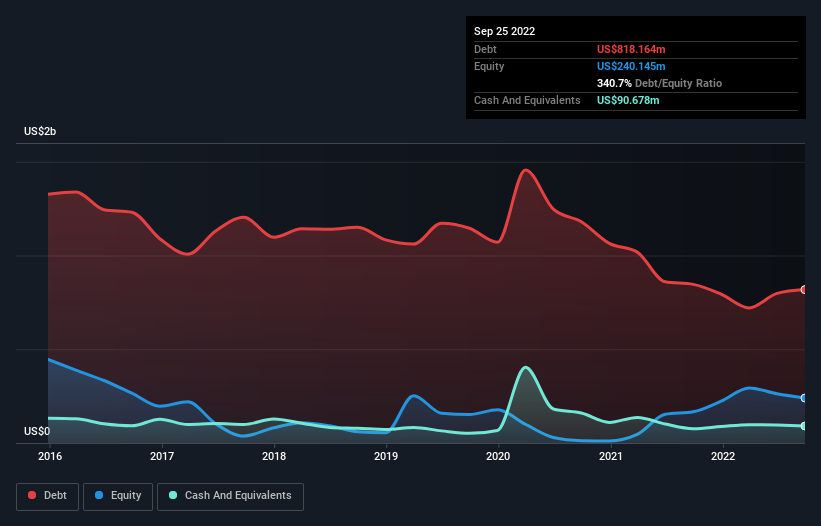Image resolution: width=821 pixels, height=526 pixels.
Task: Click Cash And Equivalents label in tooltip
Action: pos(527,100)
